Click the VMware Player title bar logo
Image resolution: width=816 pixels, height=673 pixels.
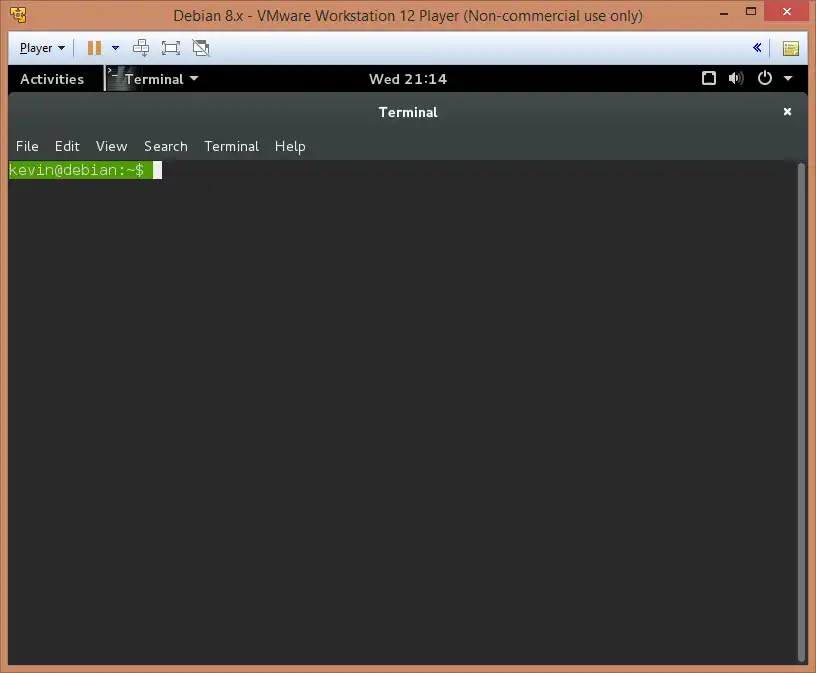[x=18, y=15]
